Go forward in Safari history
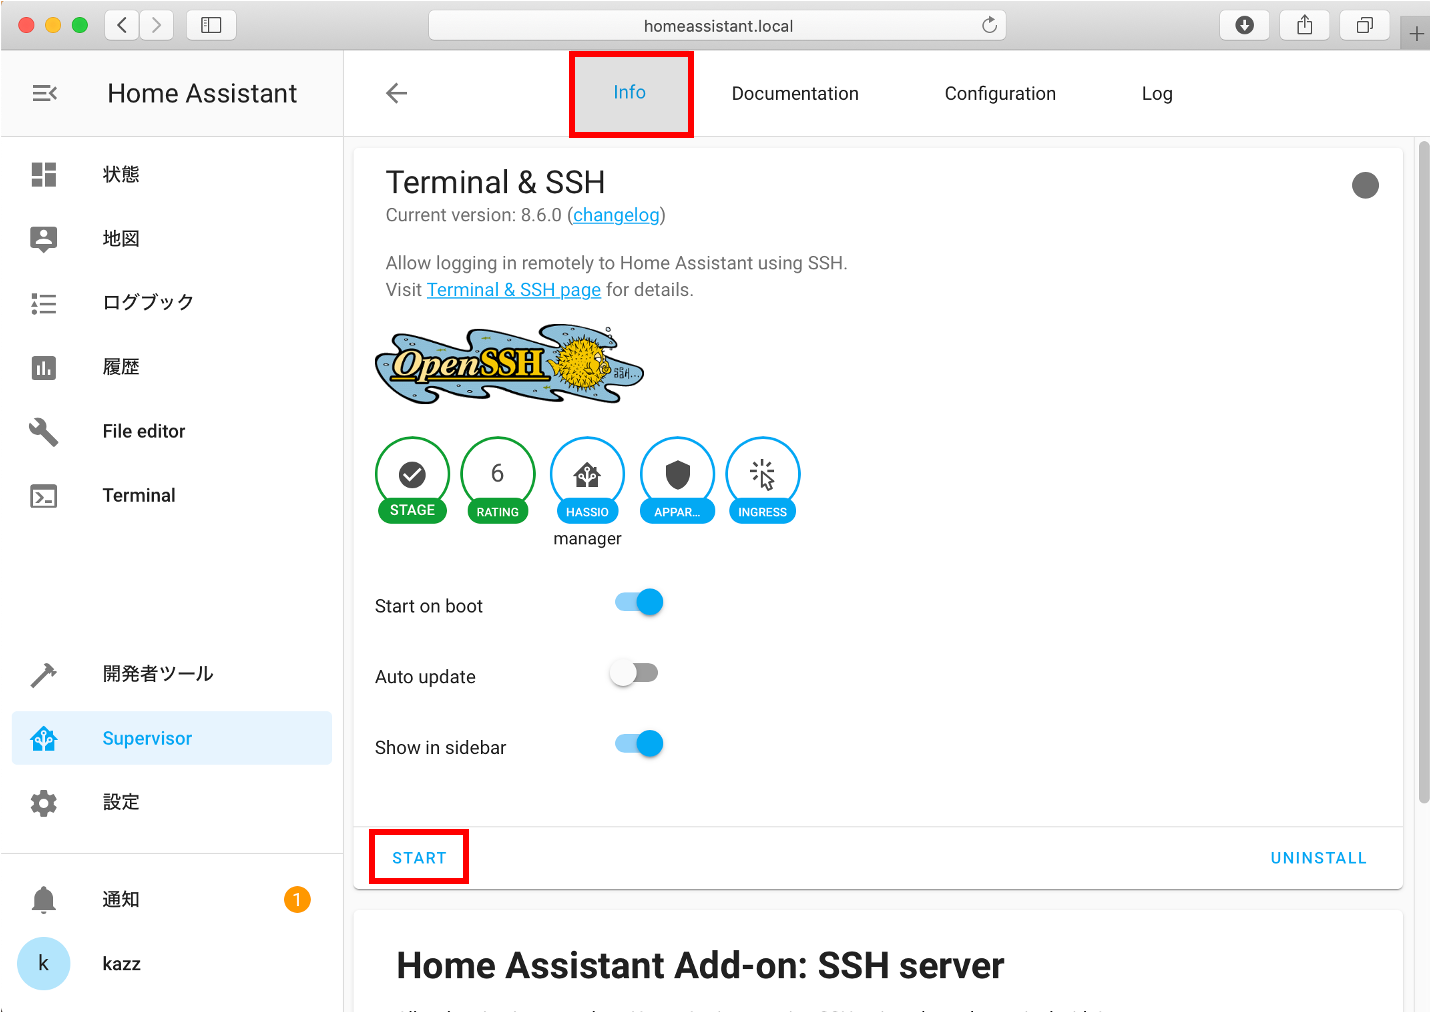The height and width of the screenshot is (1012, 1430). (156, 25)
